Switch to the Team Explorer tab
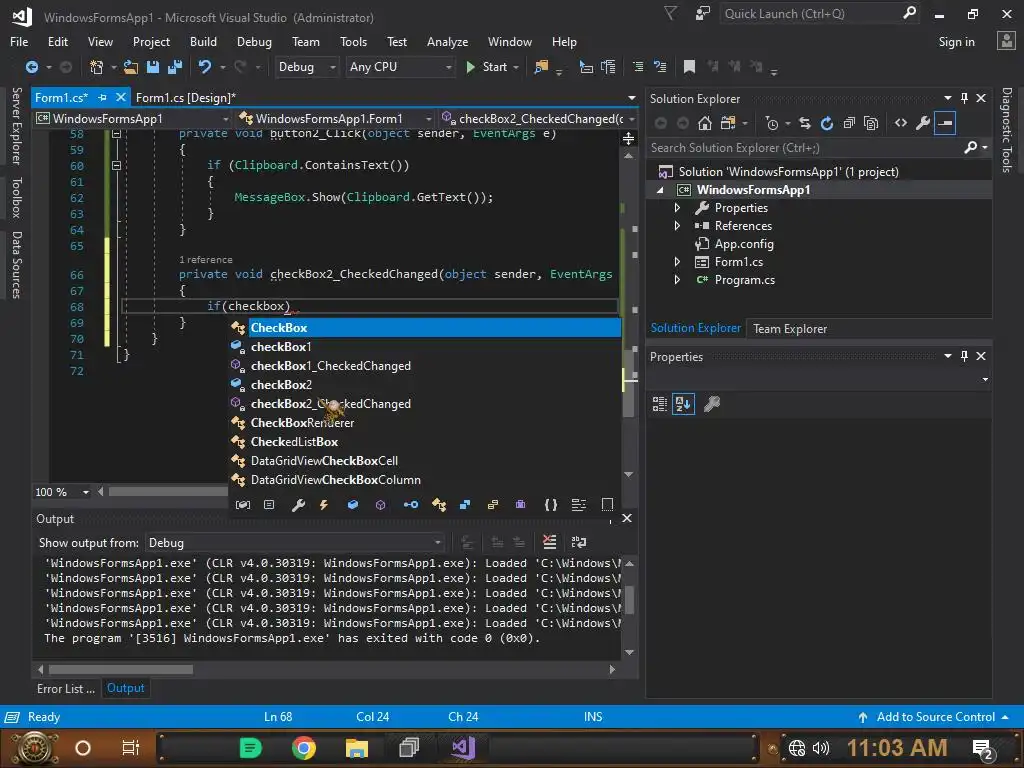 pos(790,328)
